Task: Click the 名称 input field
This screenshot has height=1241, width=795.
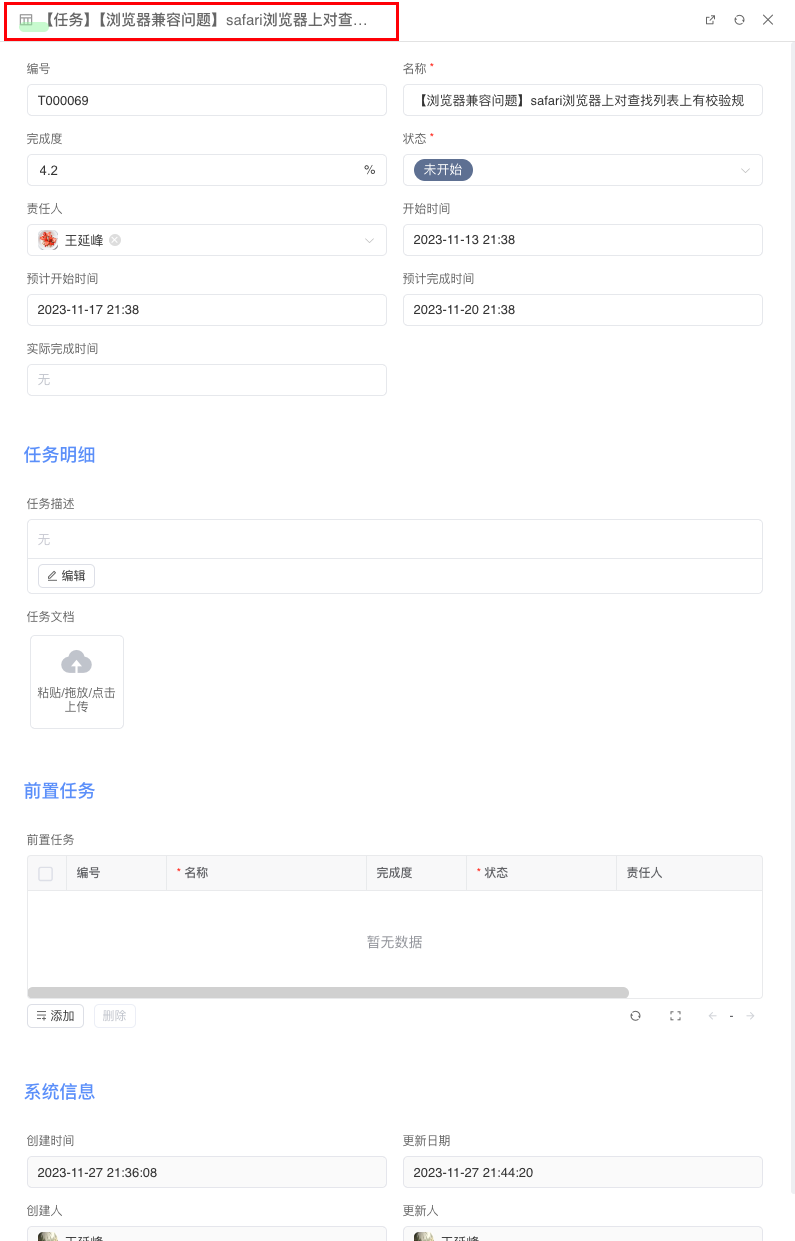Action: coord(583,100)
